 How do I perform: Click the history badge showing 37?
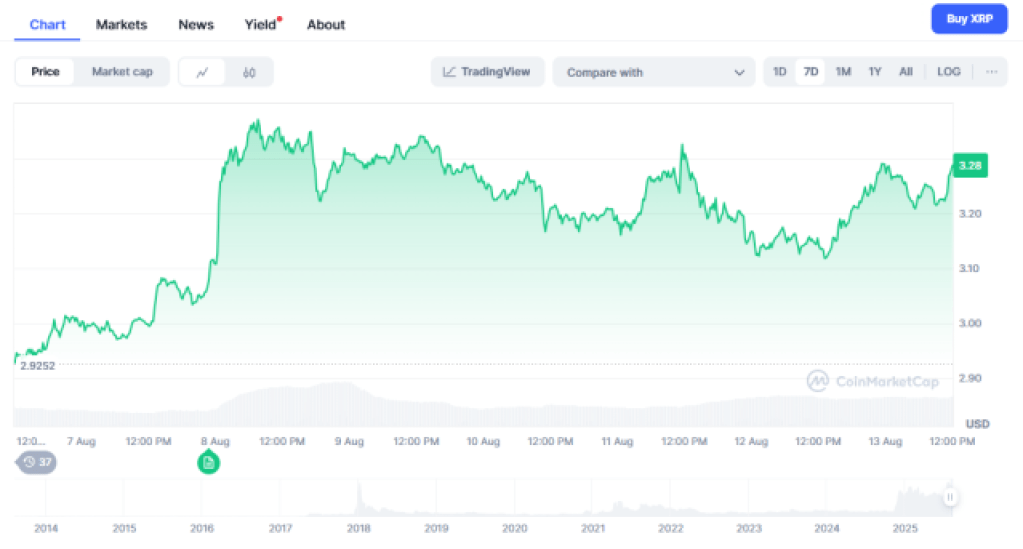[37, 462]
